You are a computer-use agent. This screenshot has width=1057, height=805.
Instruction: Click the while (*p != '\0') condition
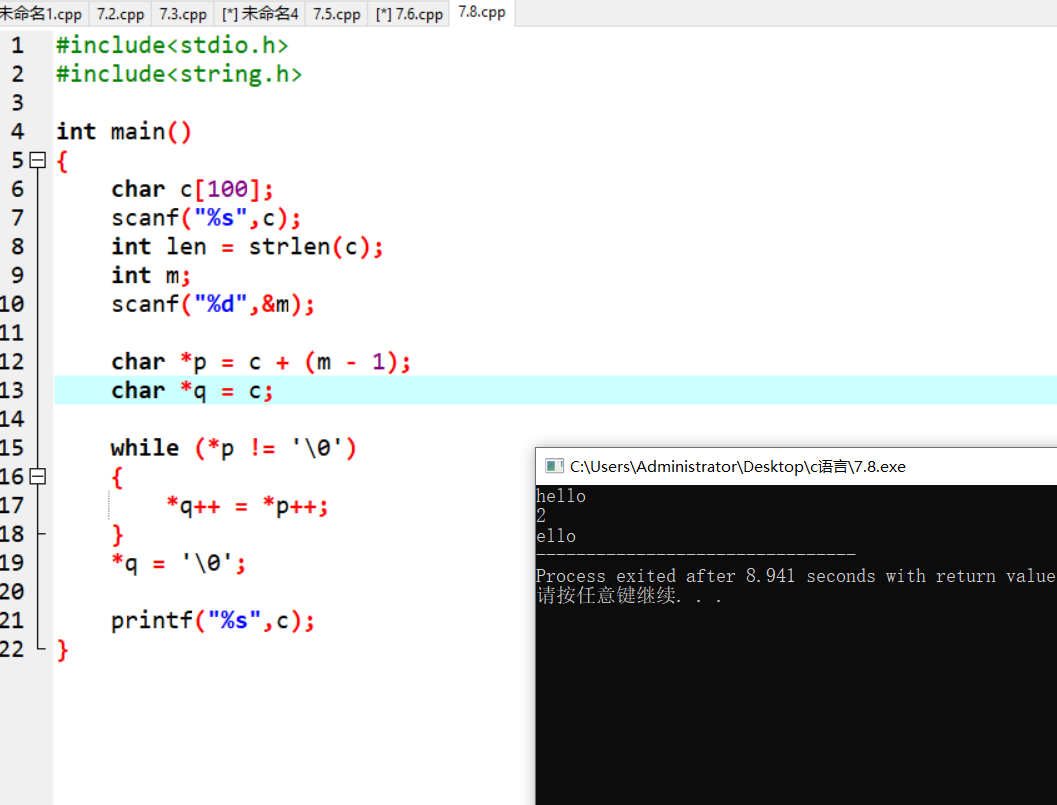pos(233,448)
